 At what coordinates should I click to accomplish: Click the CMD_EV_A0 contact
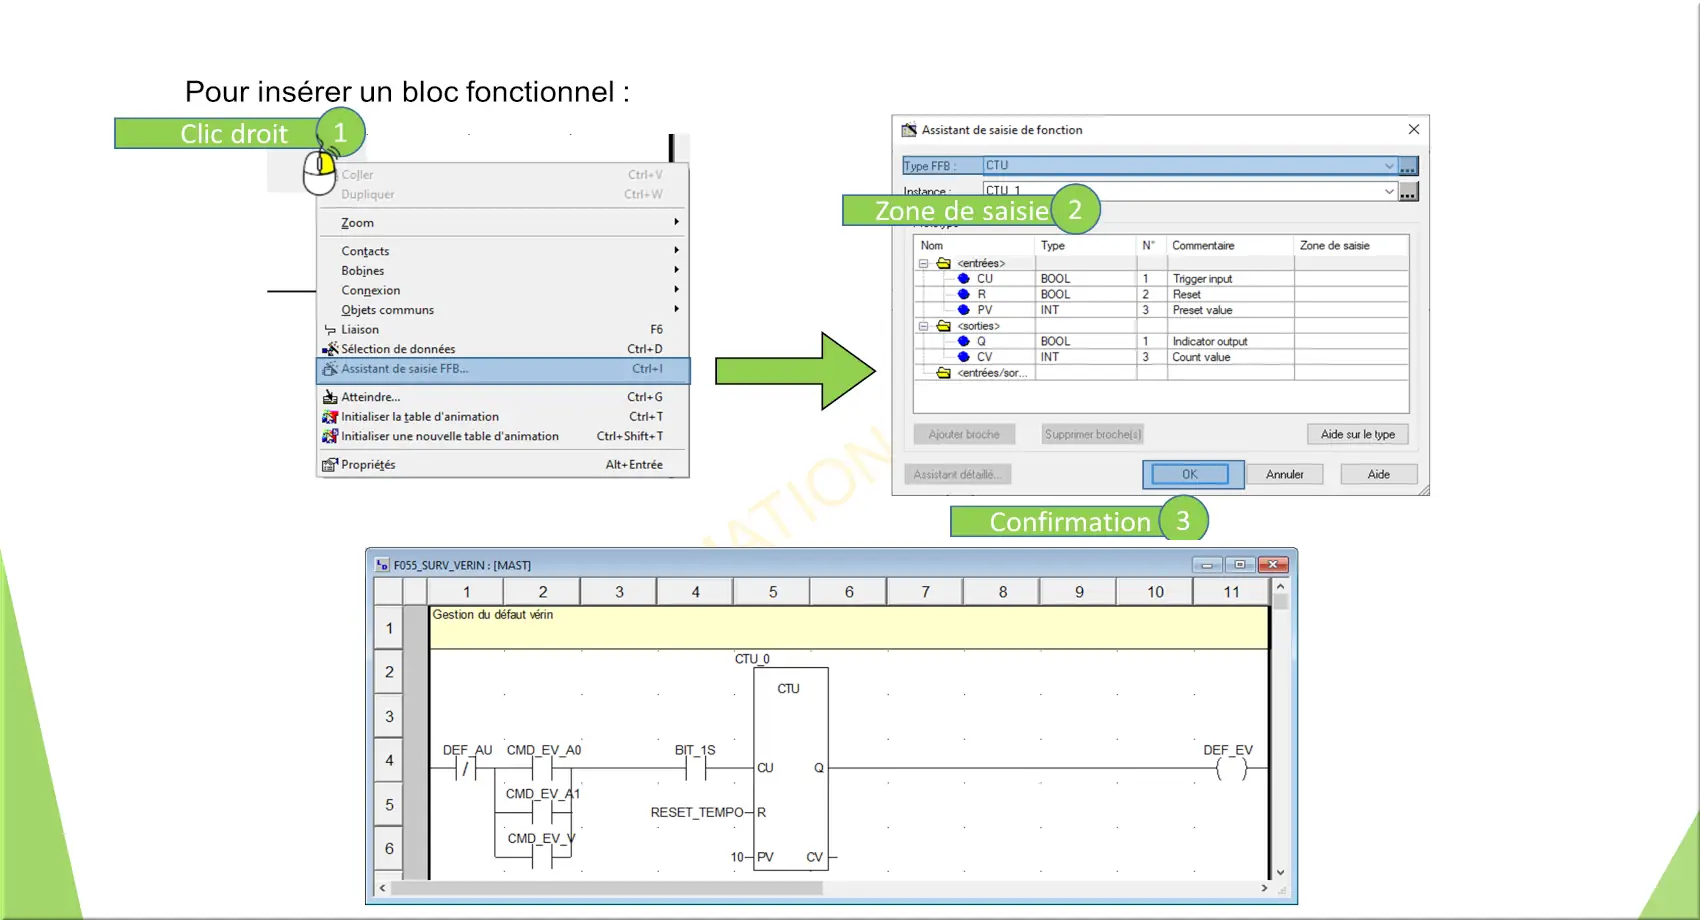click(542, 768)
